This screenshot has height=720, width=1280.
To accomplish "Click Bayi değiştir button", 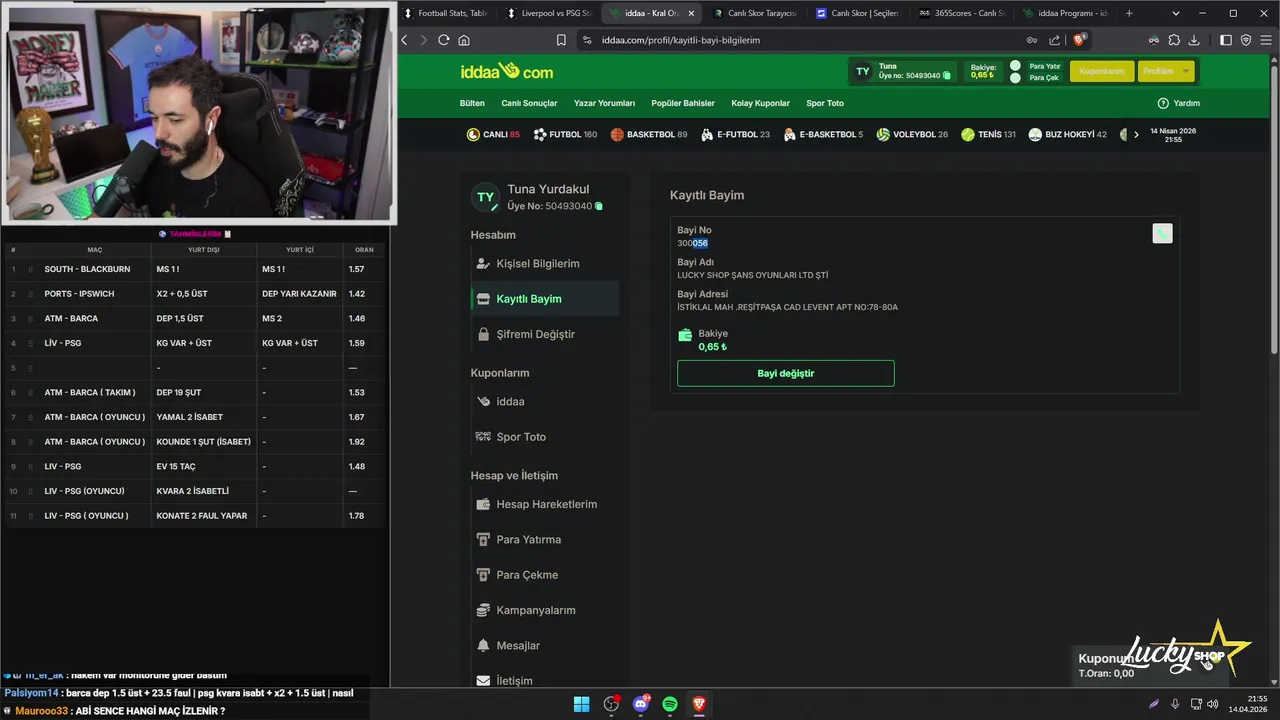I will pos(785,373).
